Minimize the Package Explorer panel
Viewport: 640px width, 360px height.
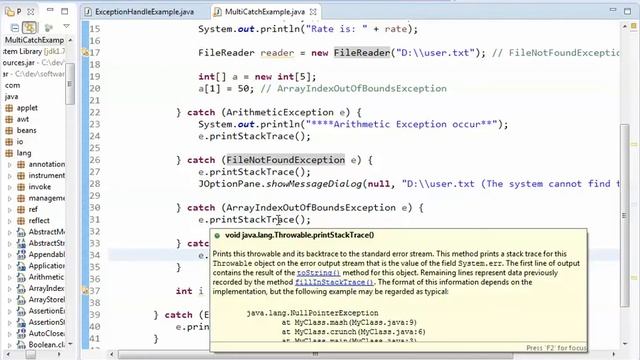[50, 10]
